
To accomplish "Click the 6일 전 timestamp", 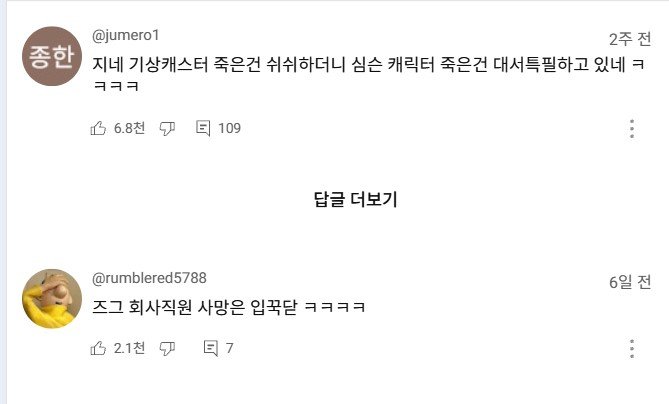I will [x=630, y=281].
